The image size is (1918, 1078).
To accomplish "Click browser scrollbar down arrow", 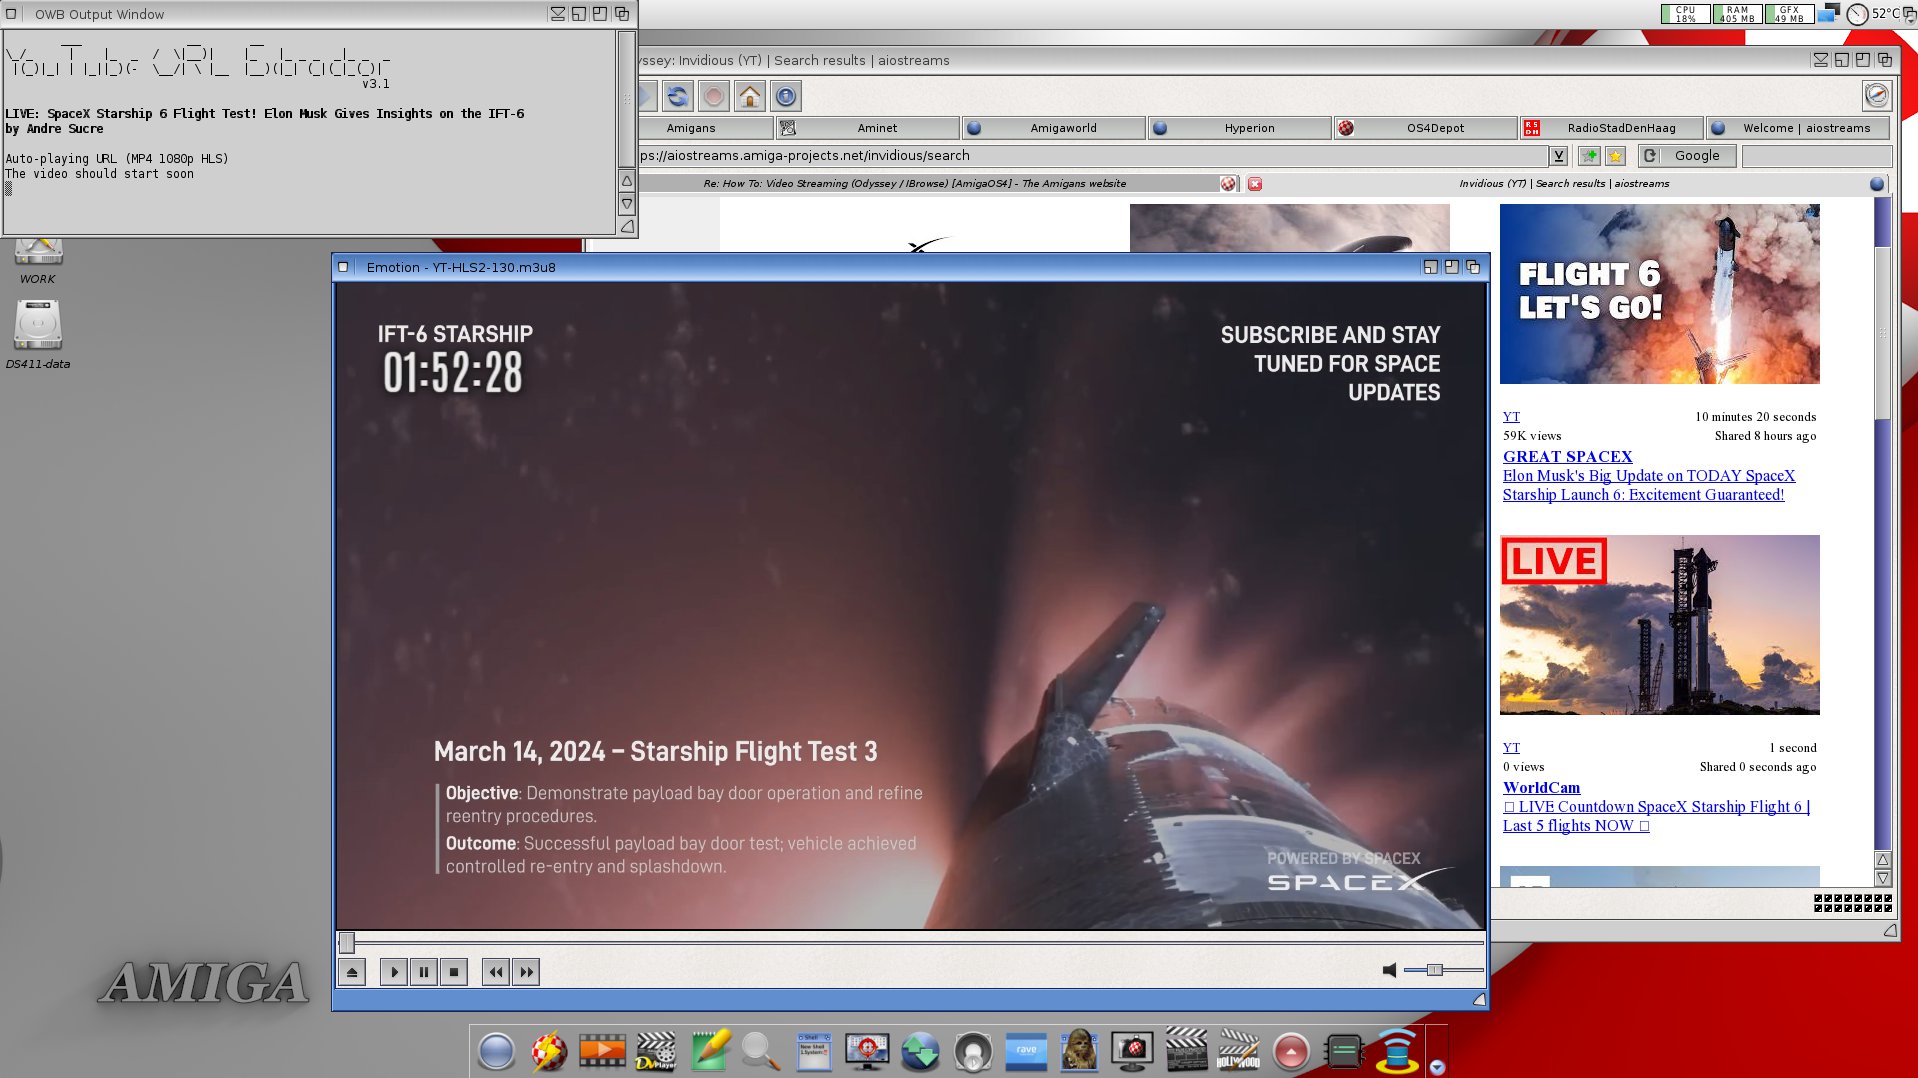I will coord(1883,878).
